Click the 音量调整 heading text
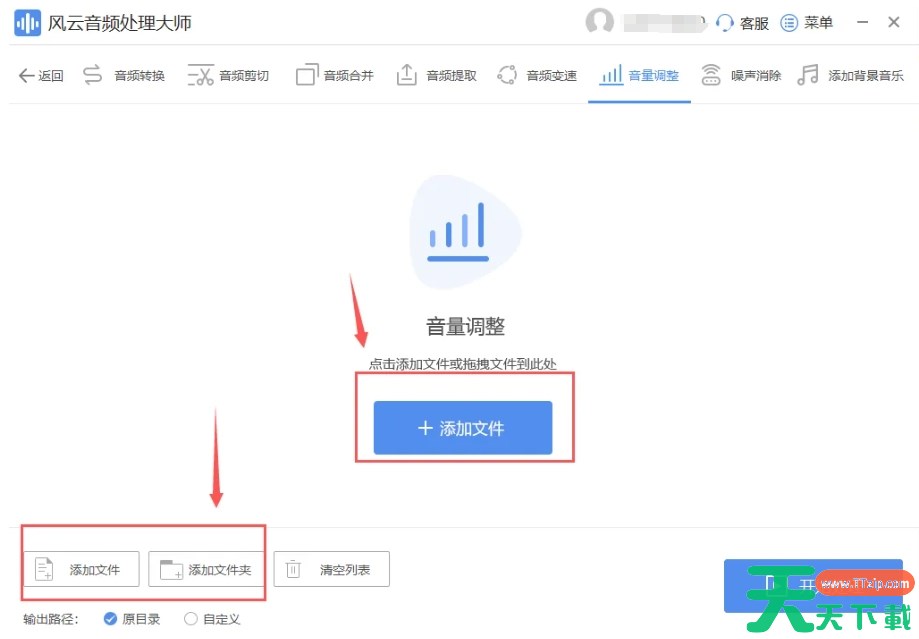919x639 pixels. pos(465,327)
